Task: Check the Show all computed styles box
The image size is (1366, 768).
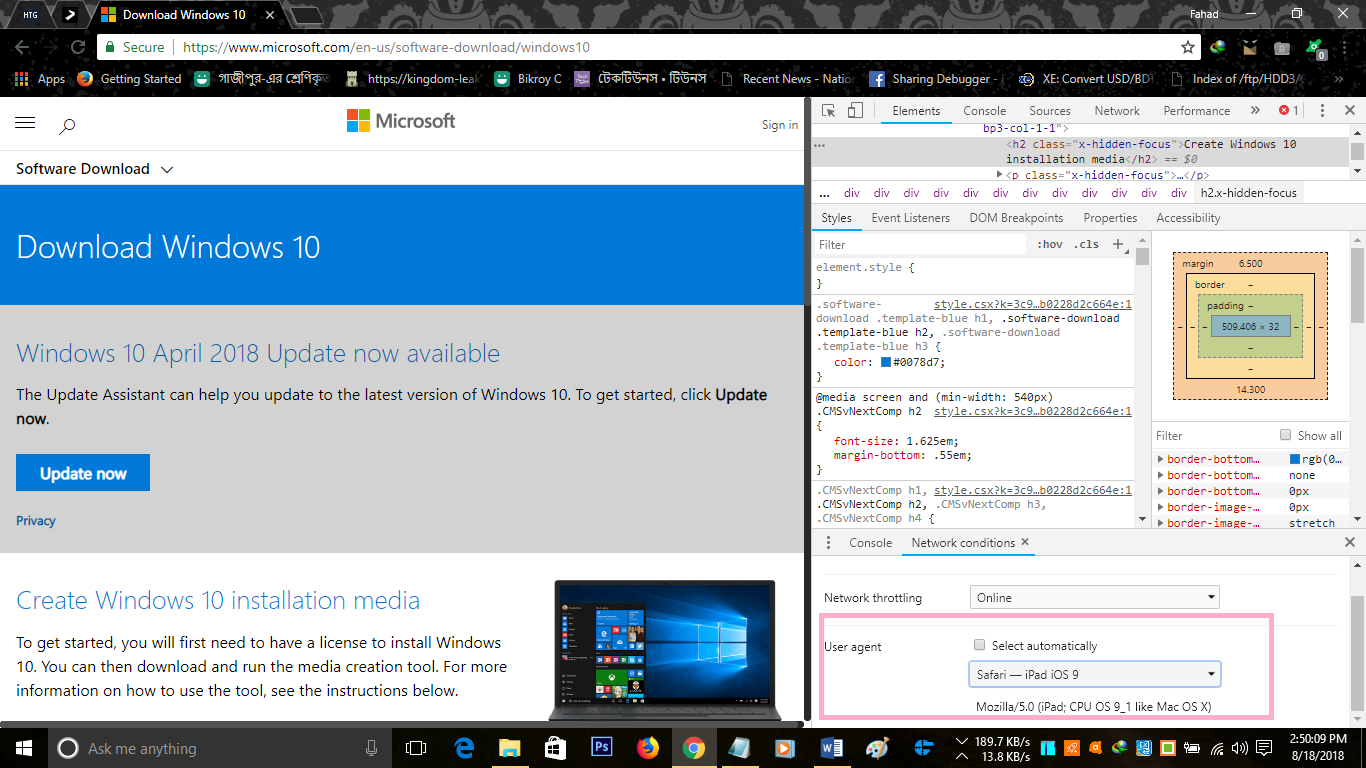Action: point(1286,435)
